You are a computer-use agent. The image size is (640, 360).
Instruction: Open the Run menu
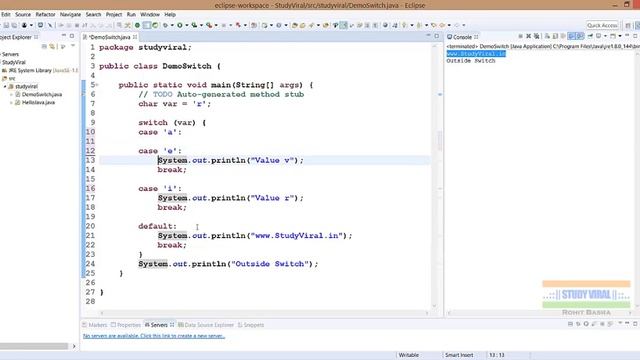pos(131,14)
